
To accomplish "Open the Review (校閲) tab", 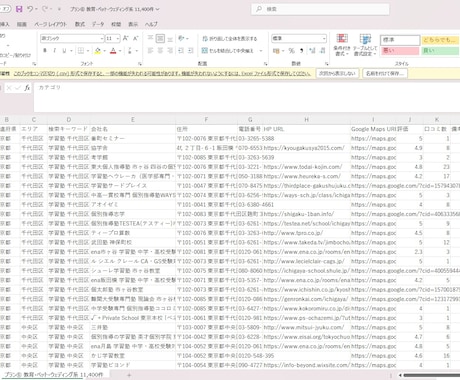I will pos(116,24).
